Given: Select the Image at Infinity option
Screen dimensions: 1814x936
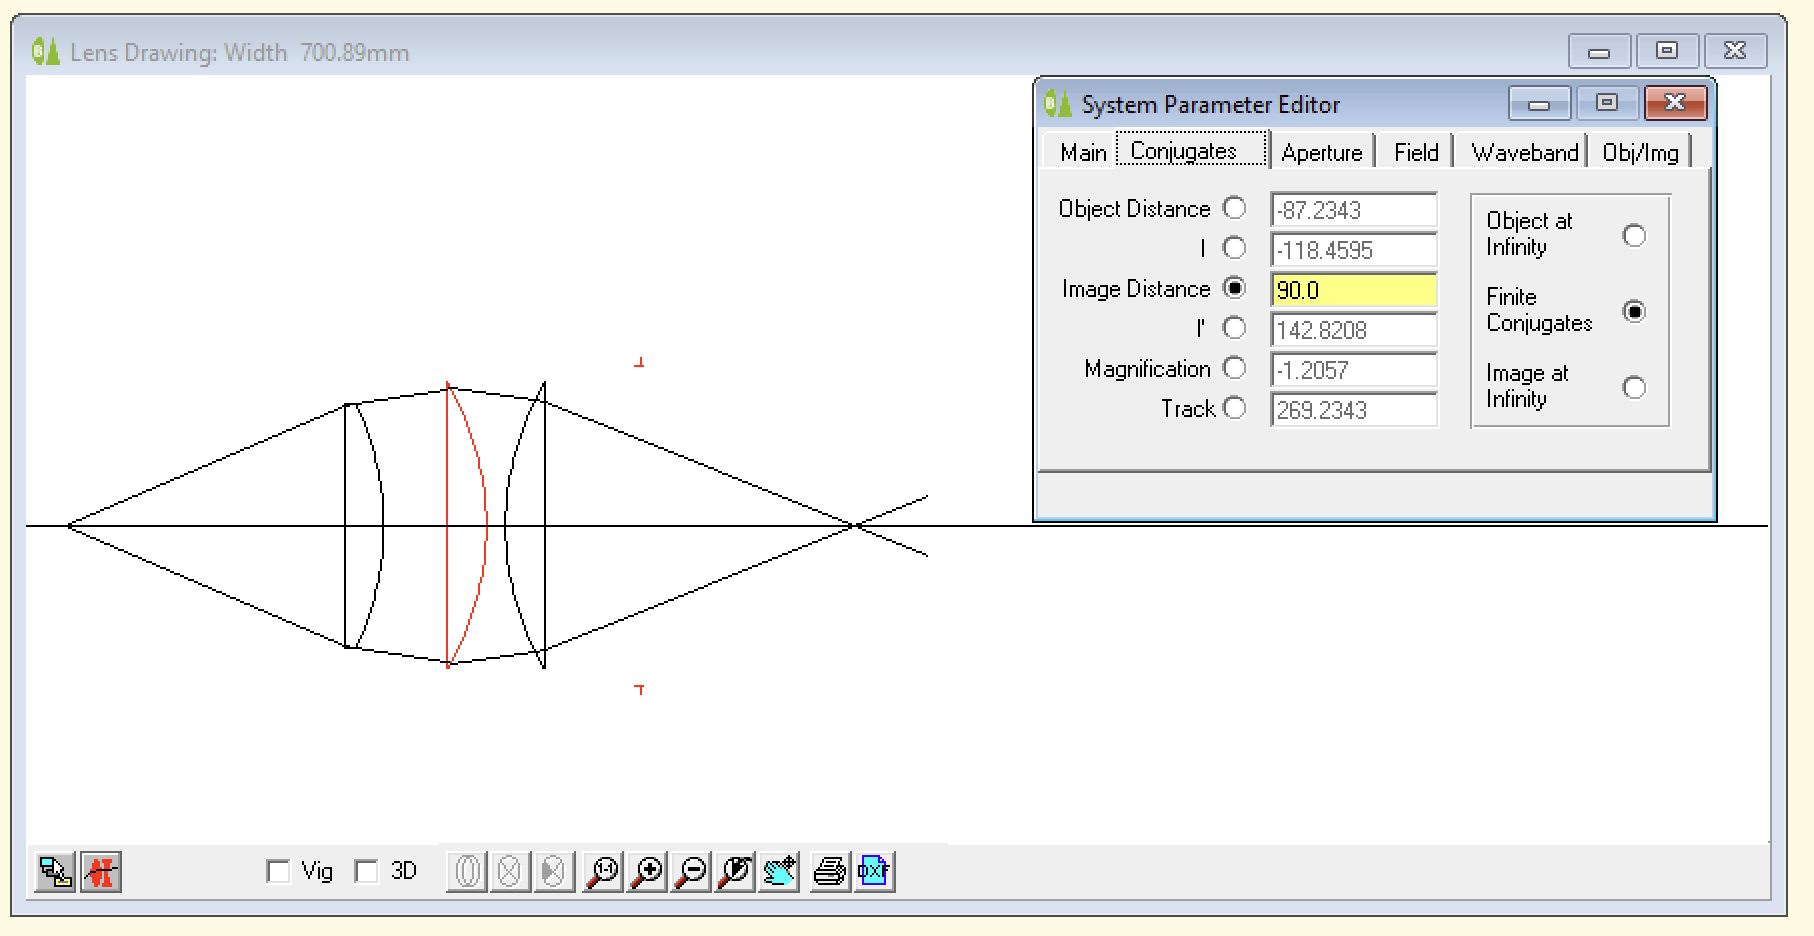Looking at the screenshot, I should pyautogui.click(x=1633, y=387).
